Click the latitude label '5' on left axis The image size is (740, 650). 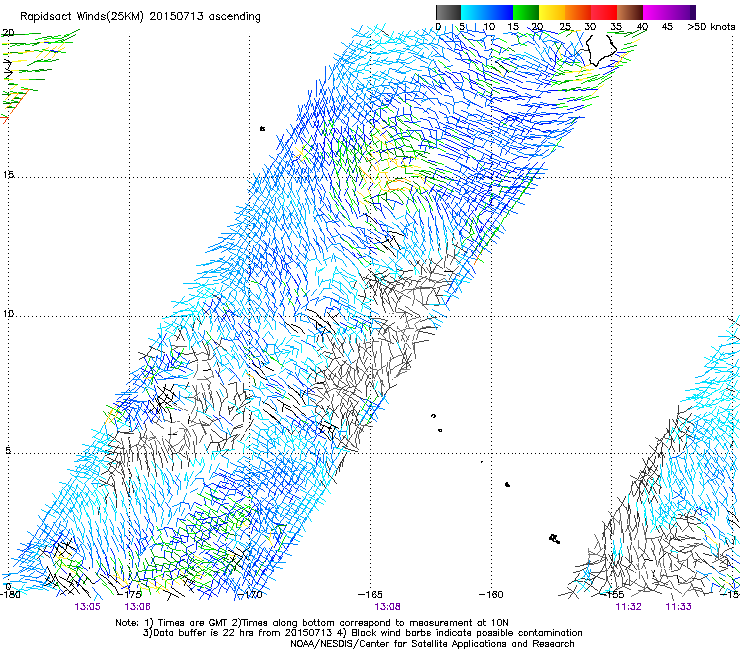coord(8,451)
